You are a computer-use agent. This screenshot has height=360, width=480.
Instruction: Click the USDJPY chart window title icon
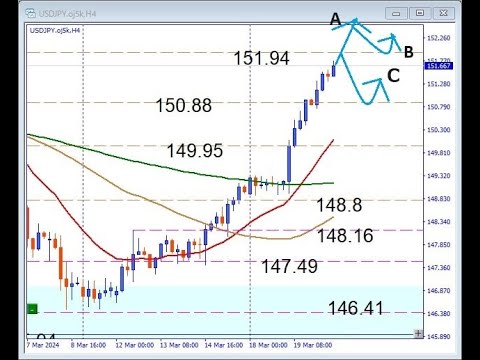point(30,13)
